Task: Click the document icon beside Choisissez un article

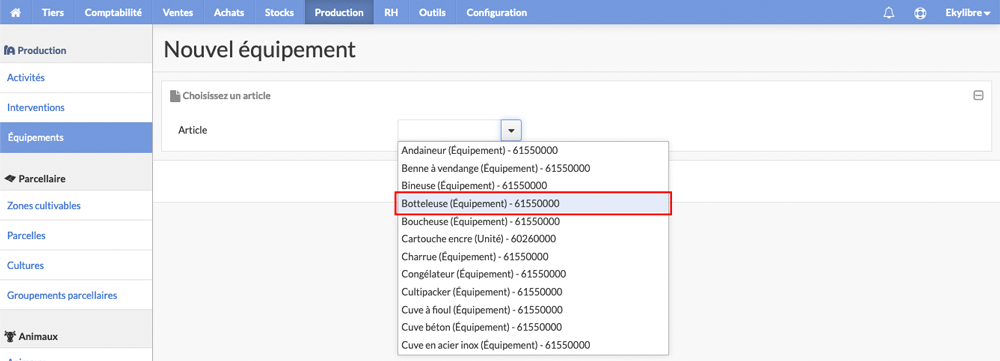Action: point(175,96)
